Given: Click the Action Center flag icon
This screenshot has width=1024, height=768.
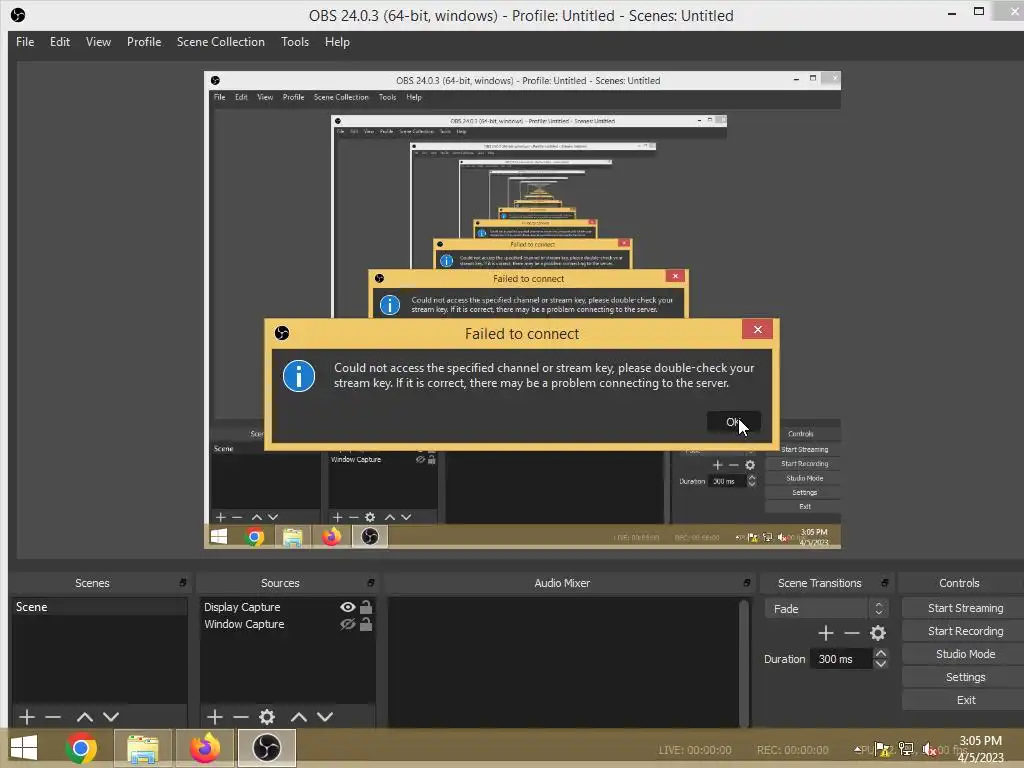Looking at the screenshot, I should coord(883,750).
